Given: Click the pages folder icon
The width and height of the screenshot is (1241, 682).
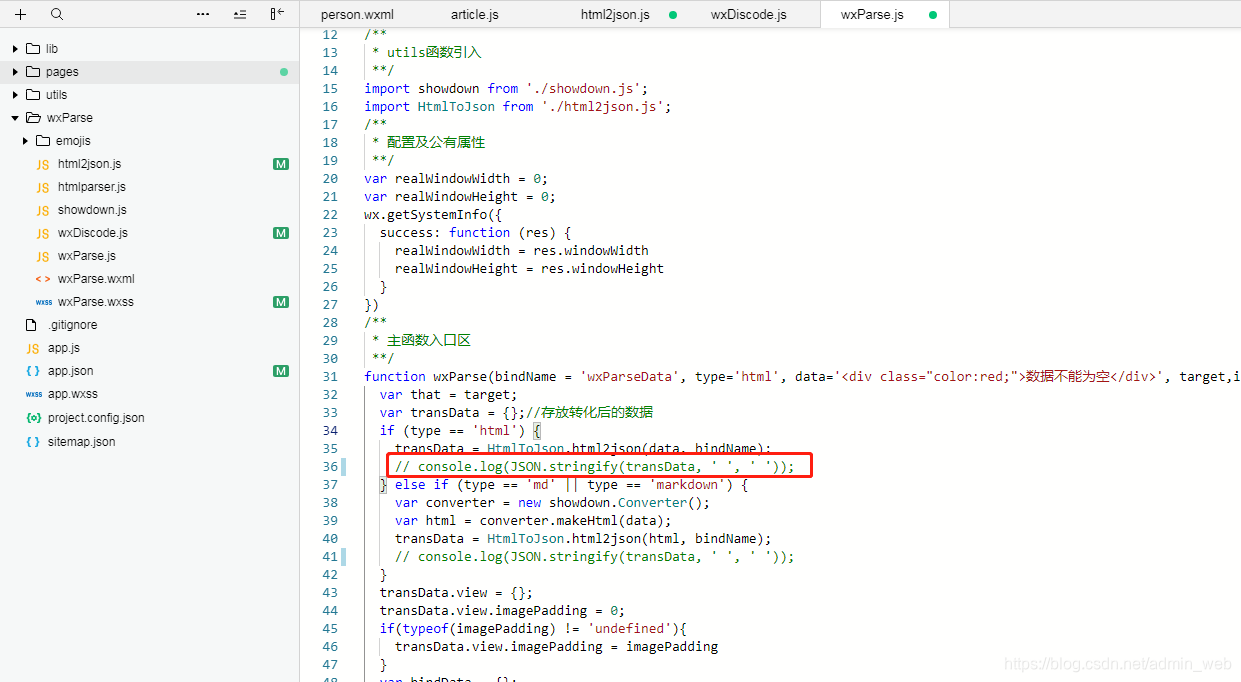Looking at the screenshot, I should click(x=33, y=71).
